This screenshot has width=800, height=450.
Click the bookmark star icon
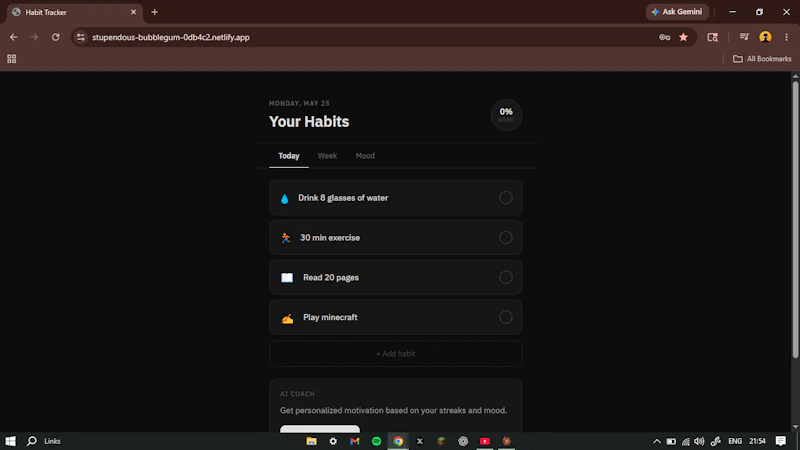tap(684, 37)
